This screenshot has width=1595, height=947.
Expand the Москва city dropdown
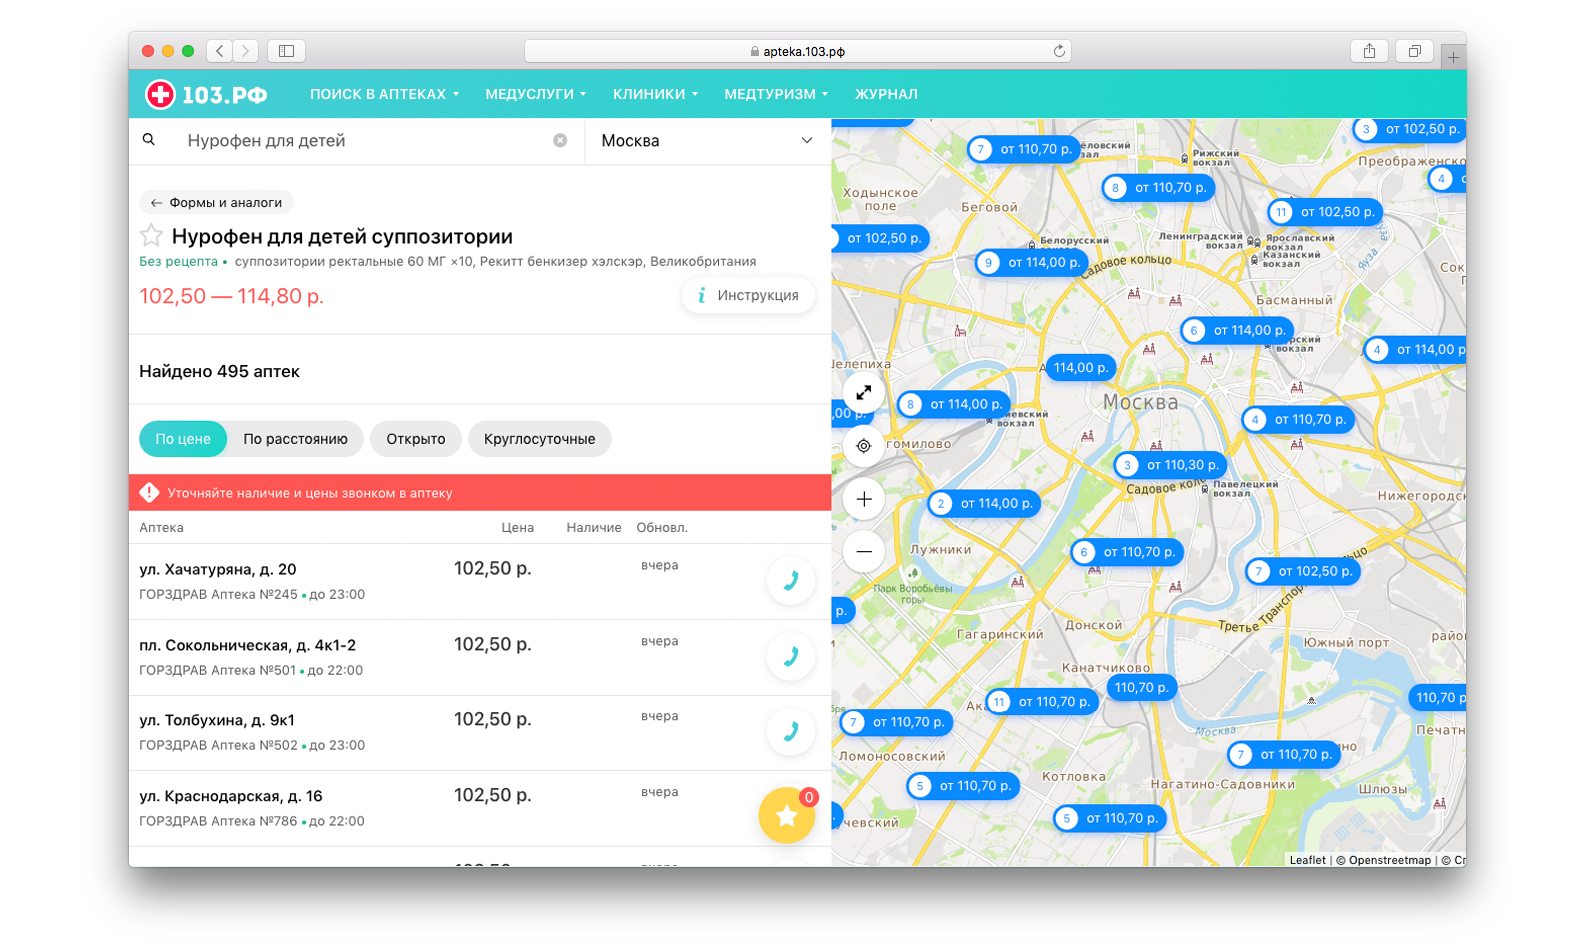pyautogui.click(x=708, y=141)
